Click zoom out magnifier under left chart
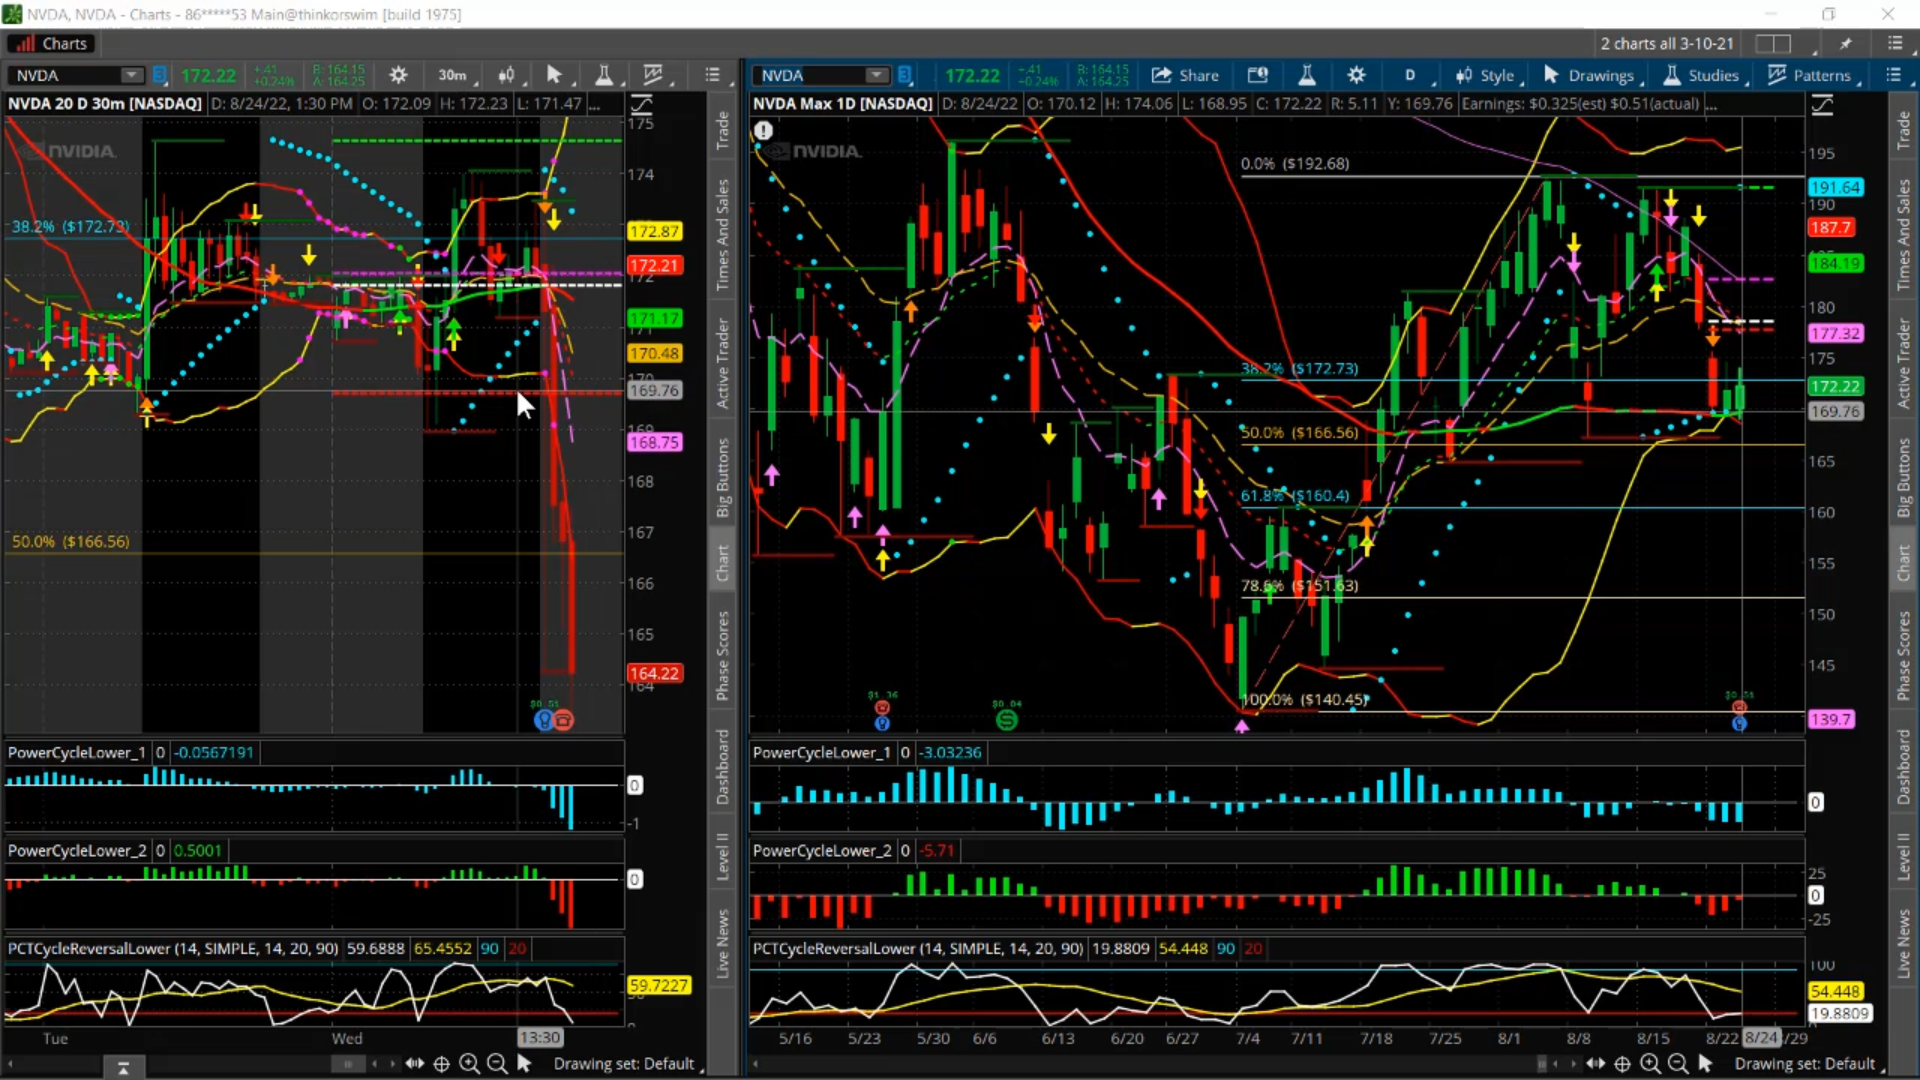 (496, 1064)
